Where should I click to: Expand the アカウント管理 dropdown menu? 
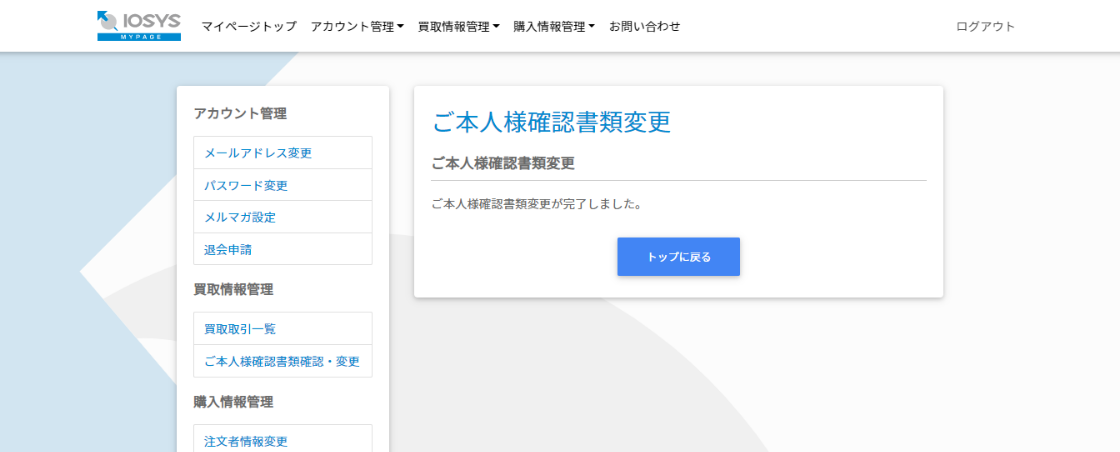tap(357, 27)
